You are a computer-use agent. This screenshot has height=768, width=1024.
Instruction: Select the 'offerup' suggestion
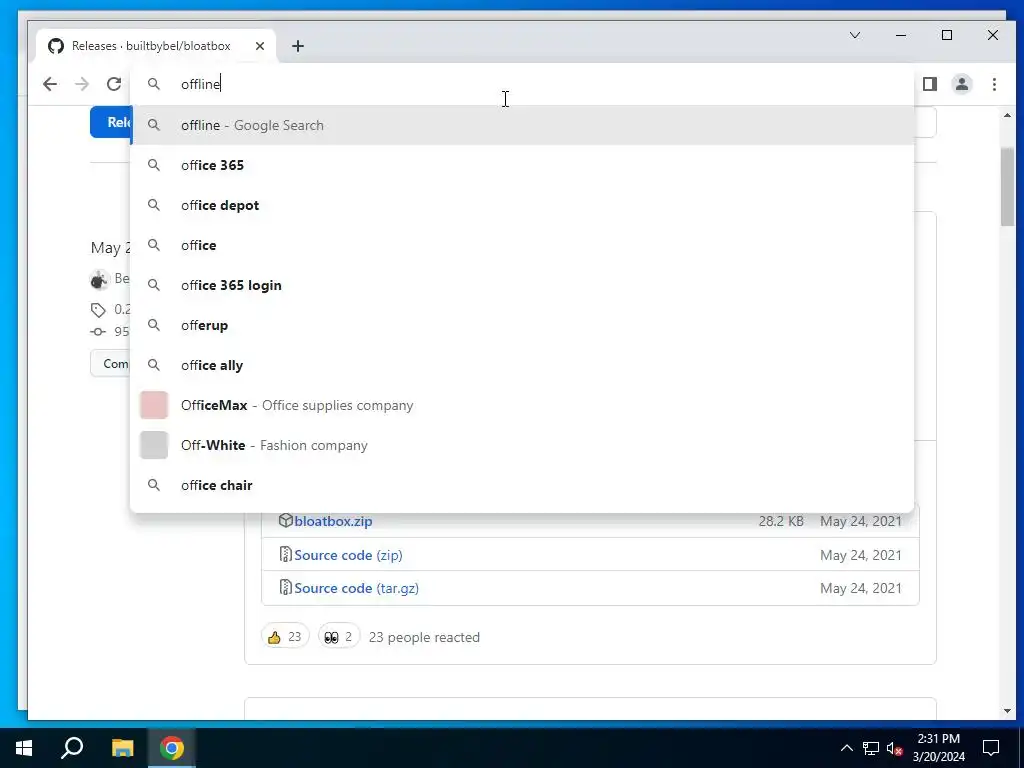(x=522, y=325)
